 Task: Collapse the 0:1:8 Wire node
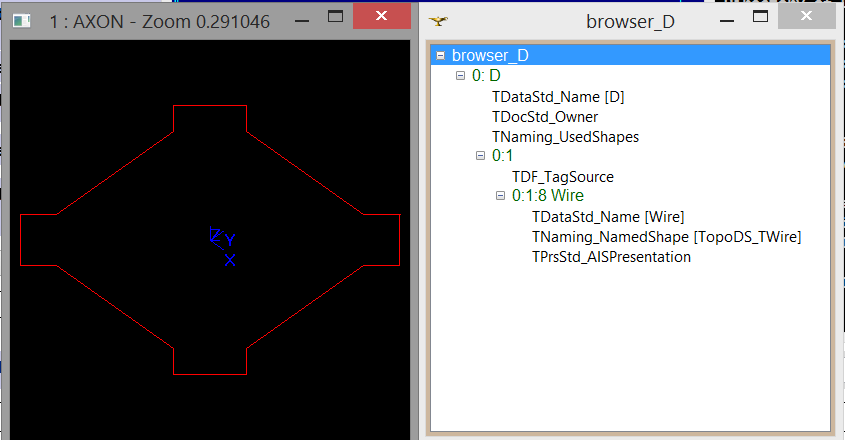pyautogui.click(x=501, y=196)
